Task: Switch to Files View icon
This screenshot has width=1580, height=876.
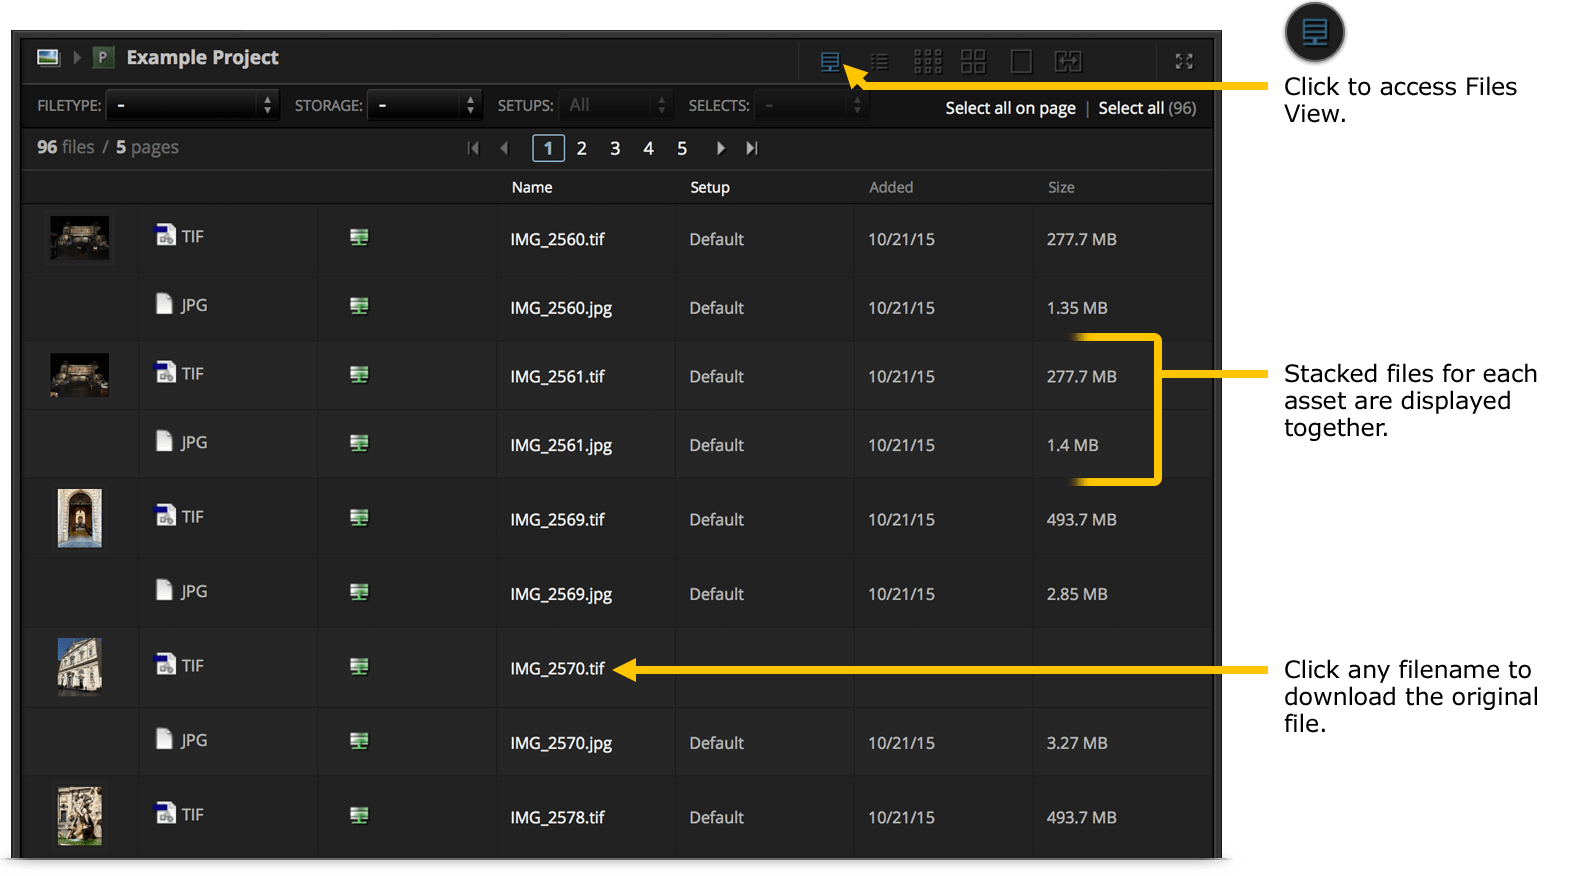Action: [x=830, y=62]
